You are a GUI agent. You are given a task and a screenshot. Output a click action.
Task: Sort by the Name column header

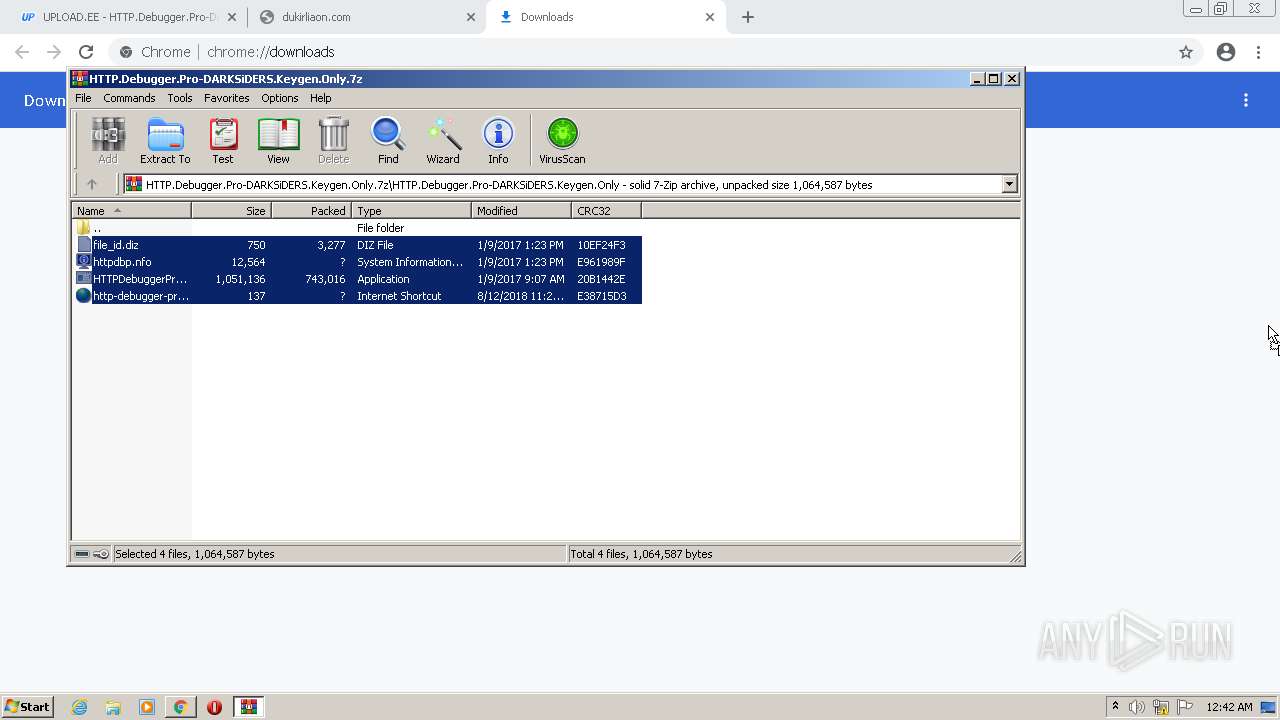(131, 210)
